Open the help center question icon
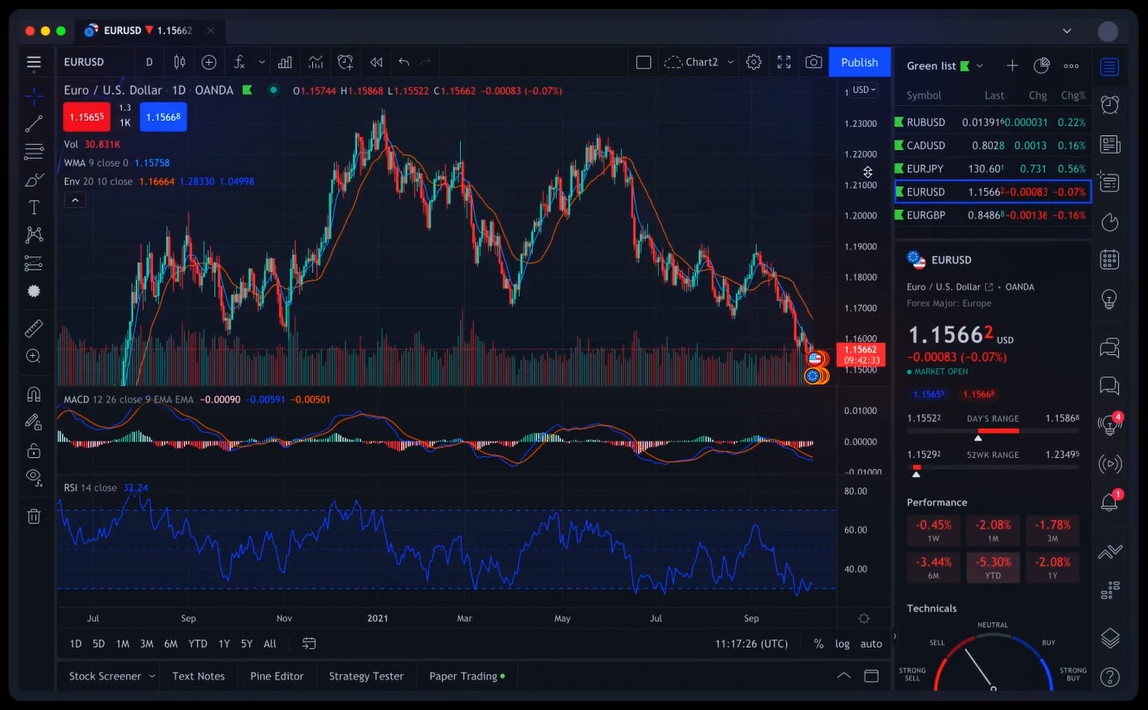This screenshot has width=1148, height=710. pyautogui.click(x=1110, y=677)
